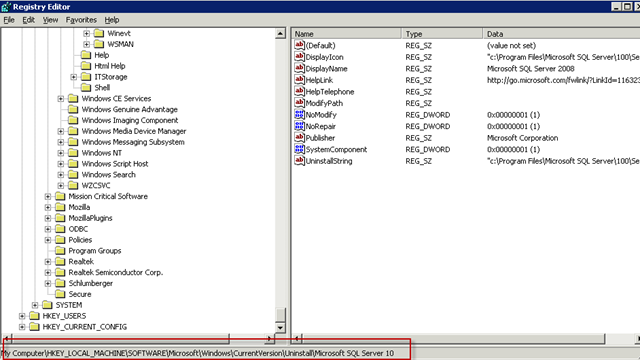Viewport: 640px width, 360px height.
Task: Expand the Windows Messaging Subsystem key
Action: (x=60, y=142)
